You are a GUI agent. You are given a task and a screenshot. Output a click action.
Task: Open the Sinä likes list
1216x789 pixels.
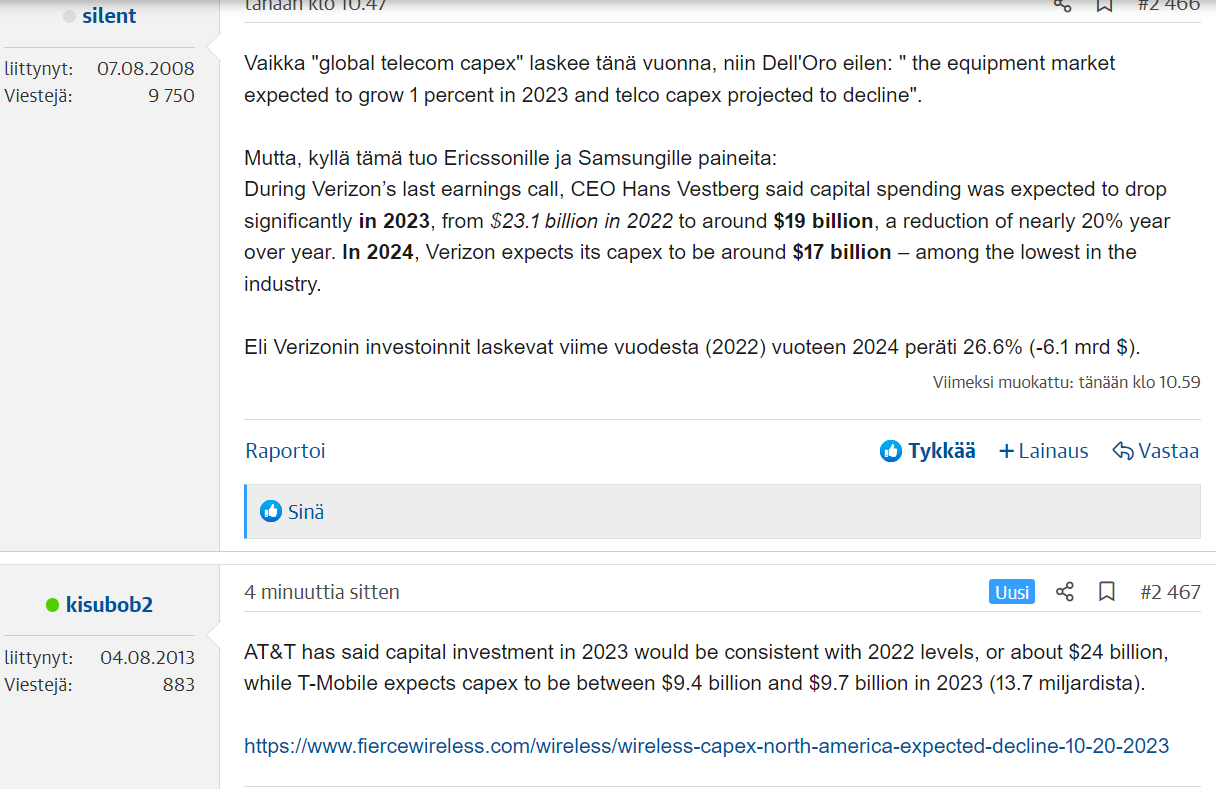[306, 512]
